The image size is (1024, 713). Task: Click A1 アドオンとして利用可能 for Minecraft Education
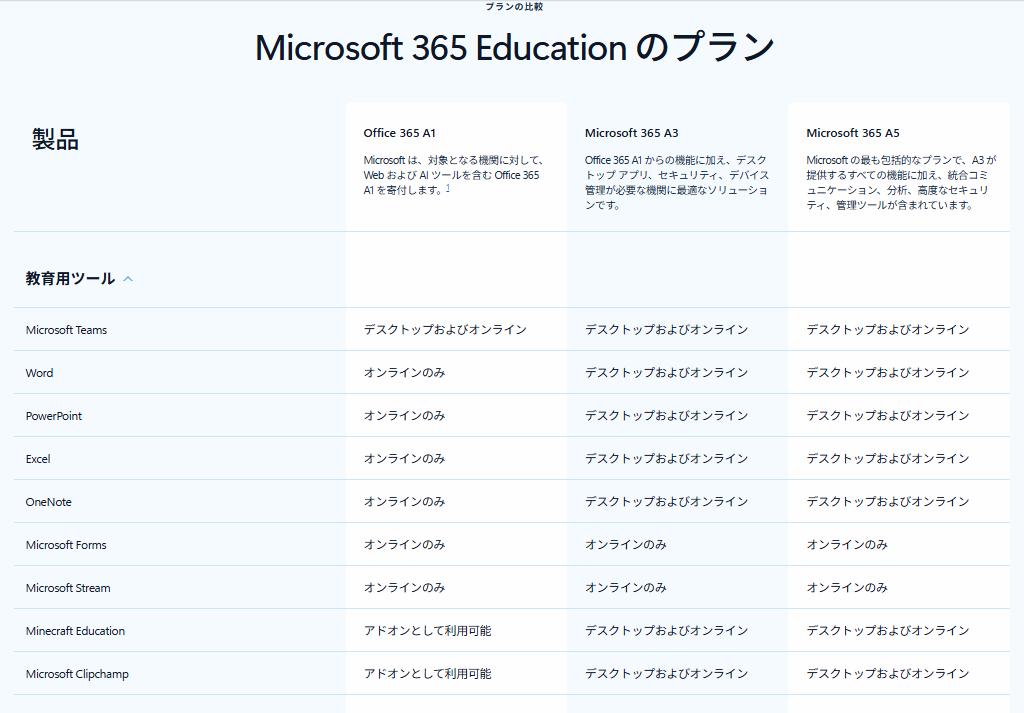tap(427, 631)
